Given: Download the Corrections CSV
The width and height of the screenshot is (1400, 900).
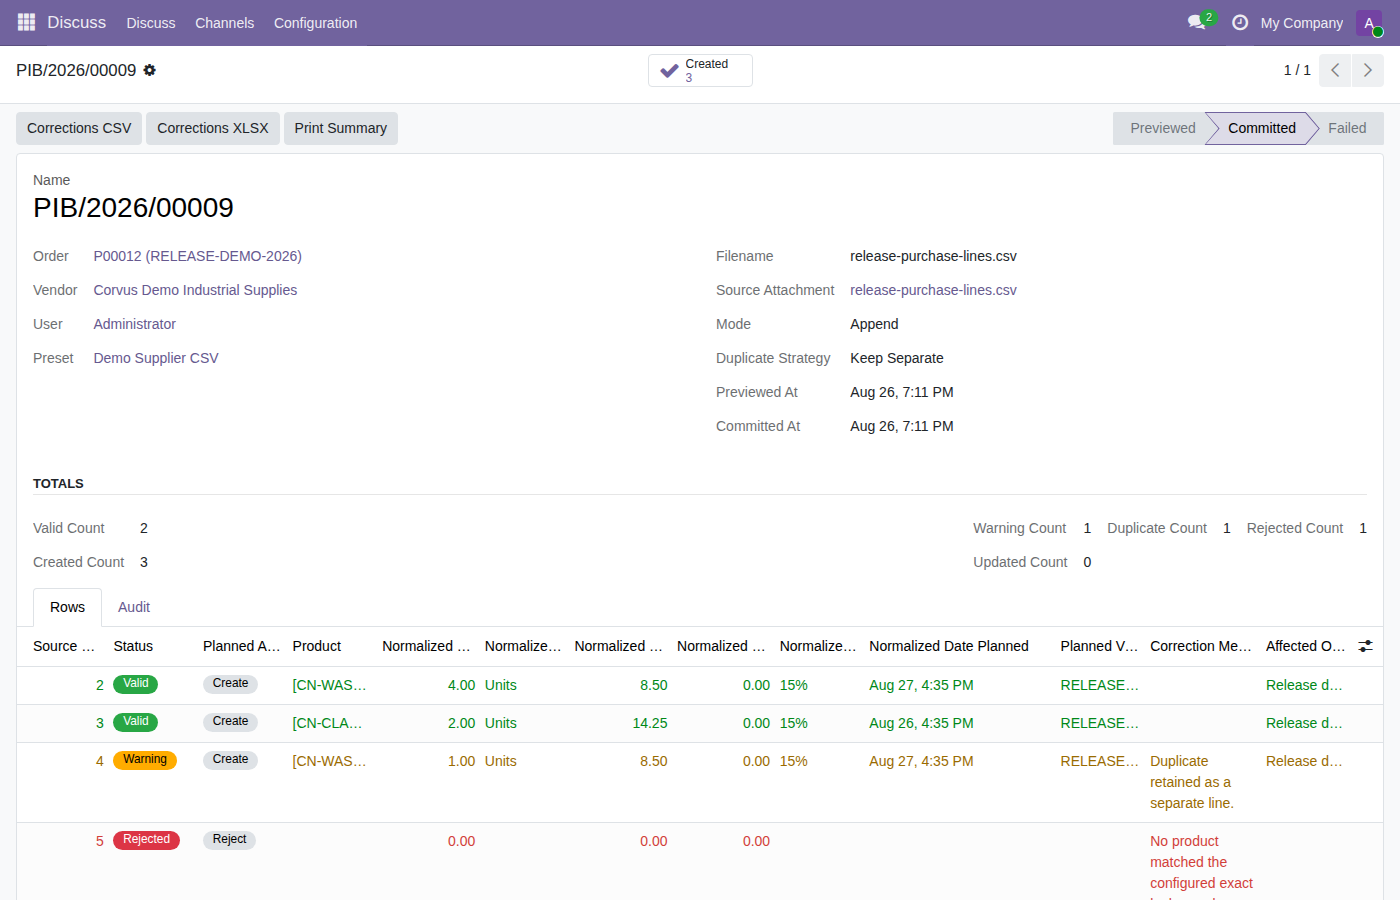Looking at the screenshot, I should point(79,128).
